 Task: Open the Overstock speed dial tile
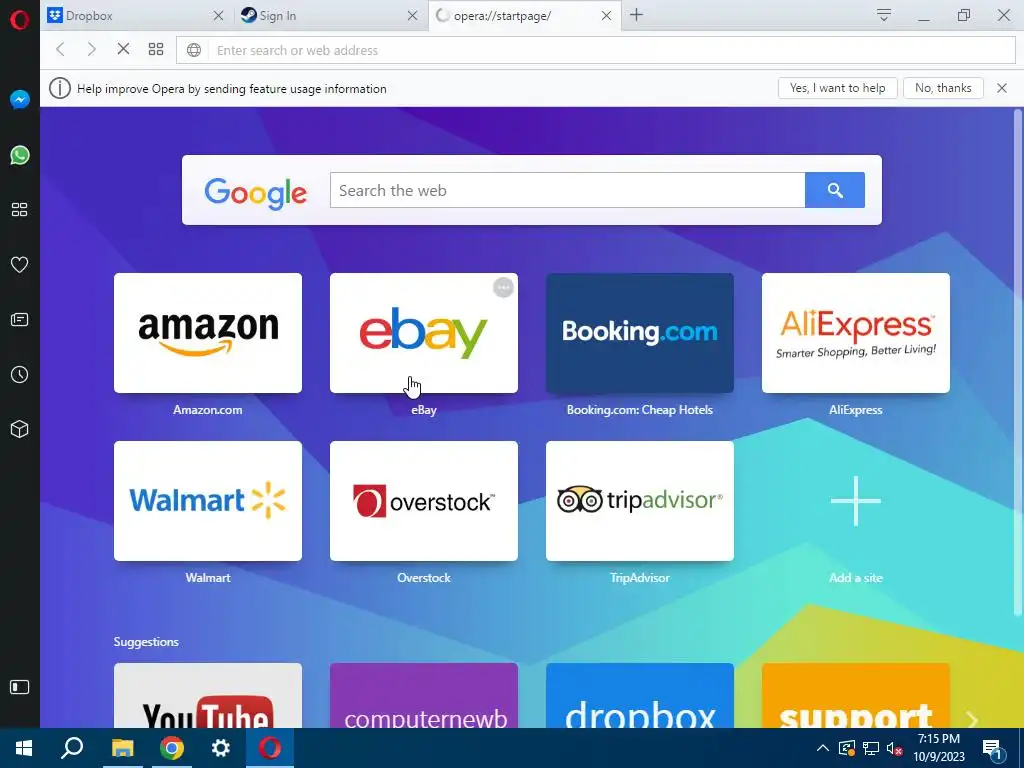coord(424,501)
